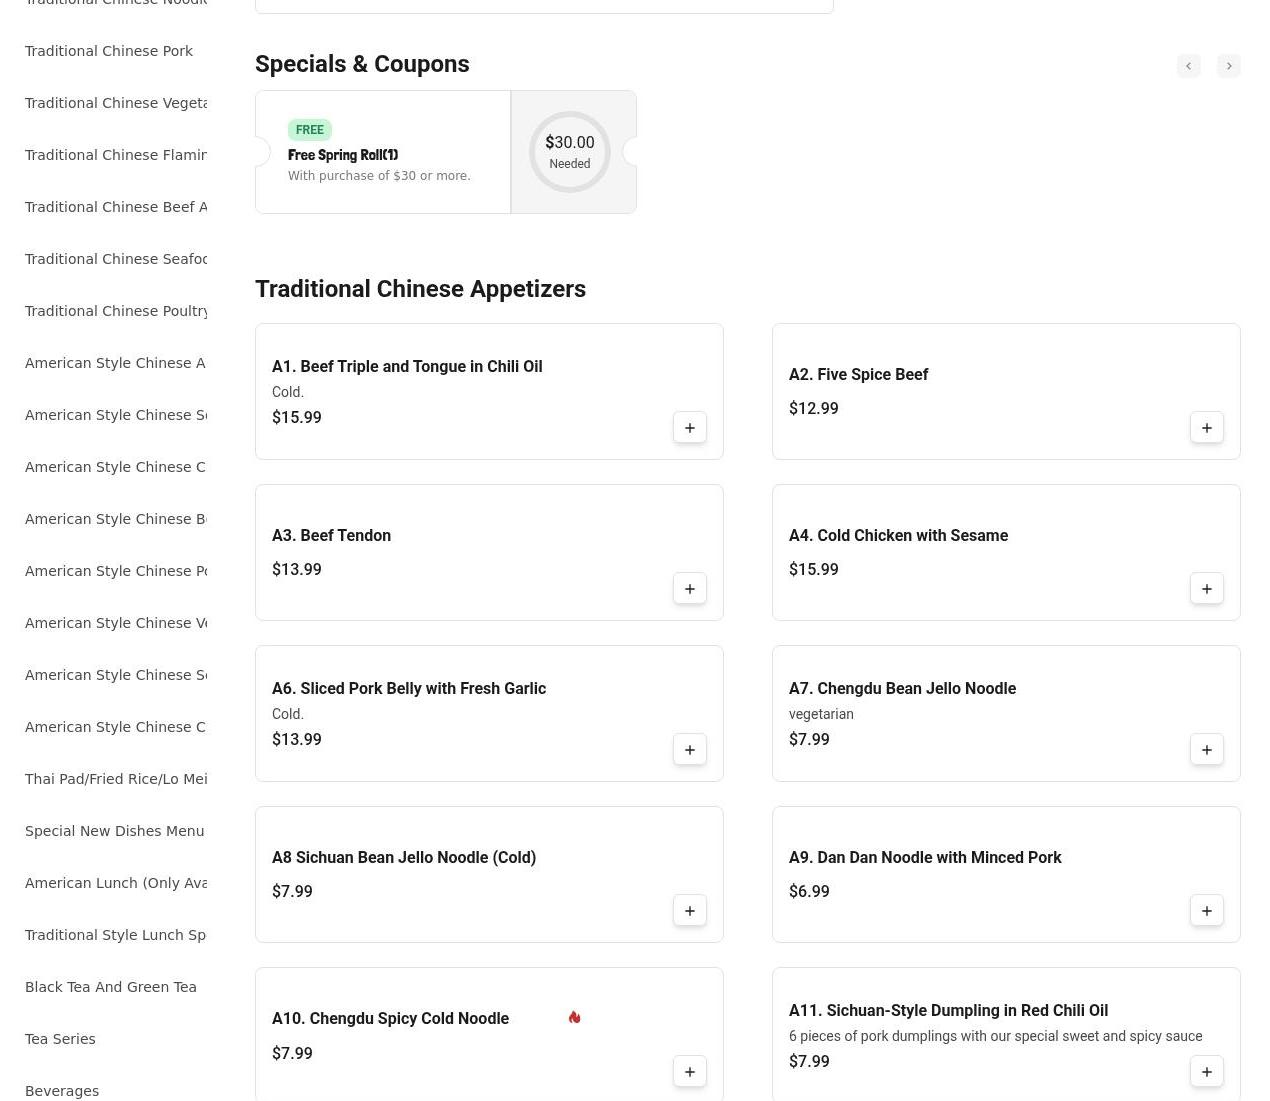The height and width of the screenshot is (1101, 1270).
Task: Add A7 Chengdu Bean Jello Noodle
Action: coord(1207,750)
